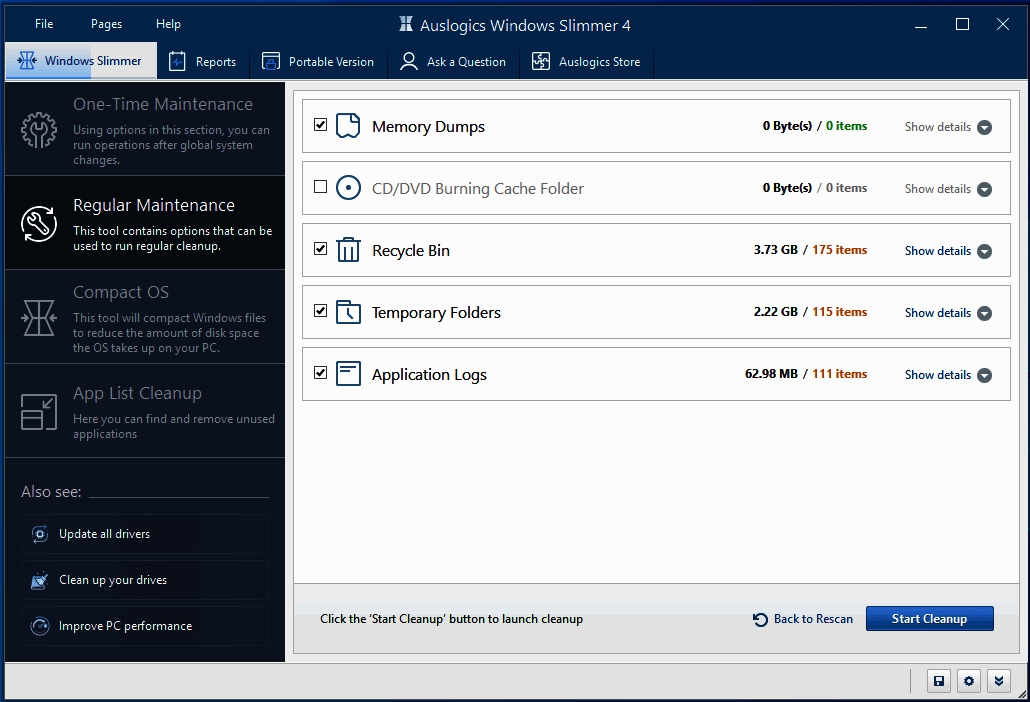Click the double-chevron icon in status bar
1030x702 pixels.
click(x=998, y=681)
